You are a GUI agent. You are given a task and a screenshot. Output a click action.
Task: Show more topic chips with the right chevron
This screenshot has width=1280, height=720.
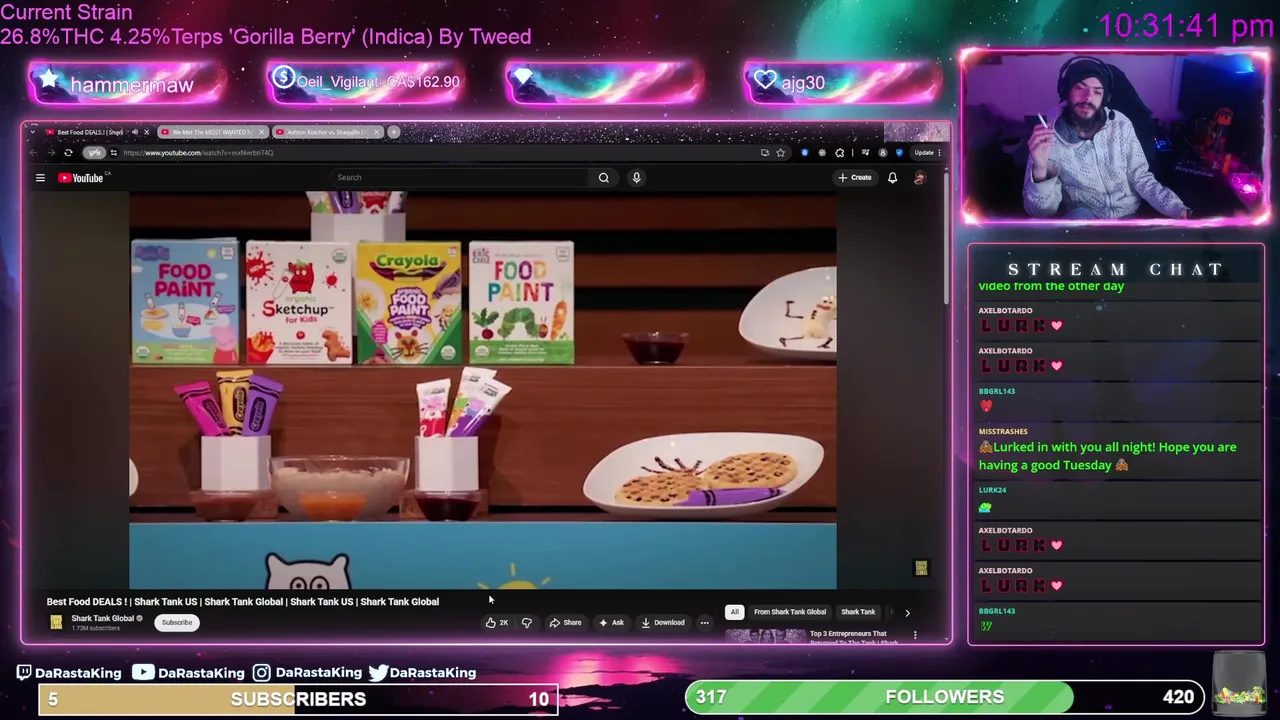907,612
